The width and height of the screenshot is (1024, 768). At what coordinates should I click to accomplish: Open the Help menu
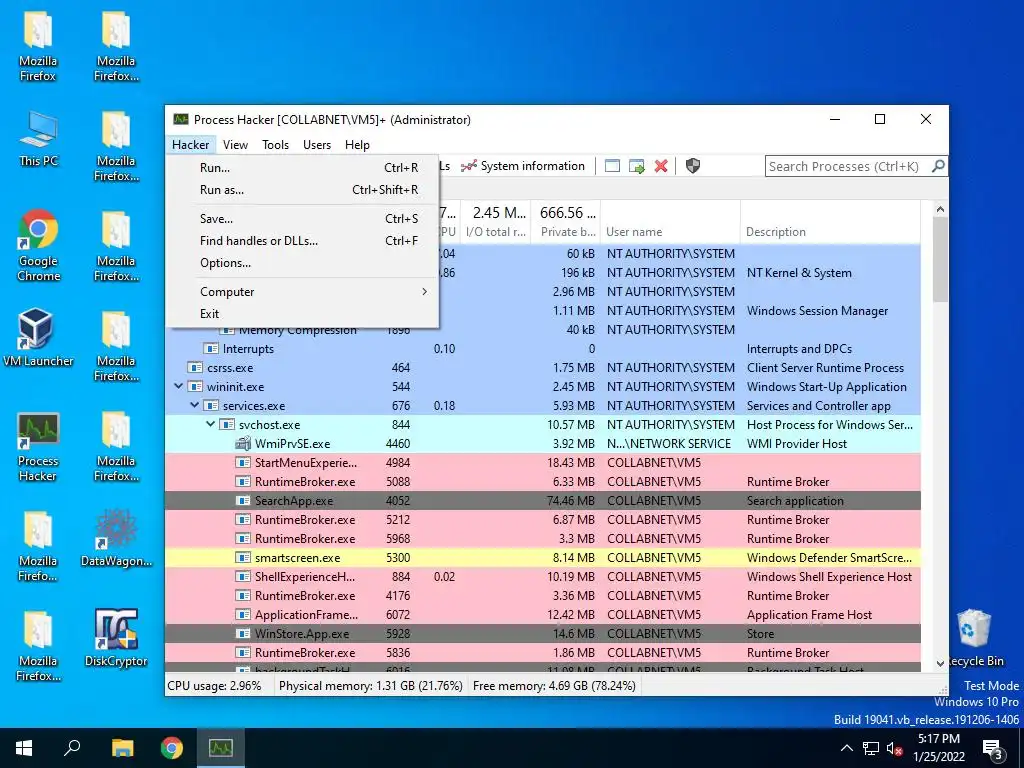pos(357,144)
